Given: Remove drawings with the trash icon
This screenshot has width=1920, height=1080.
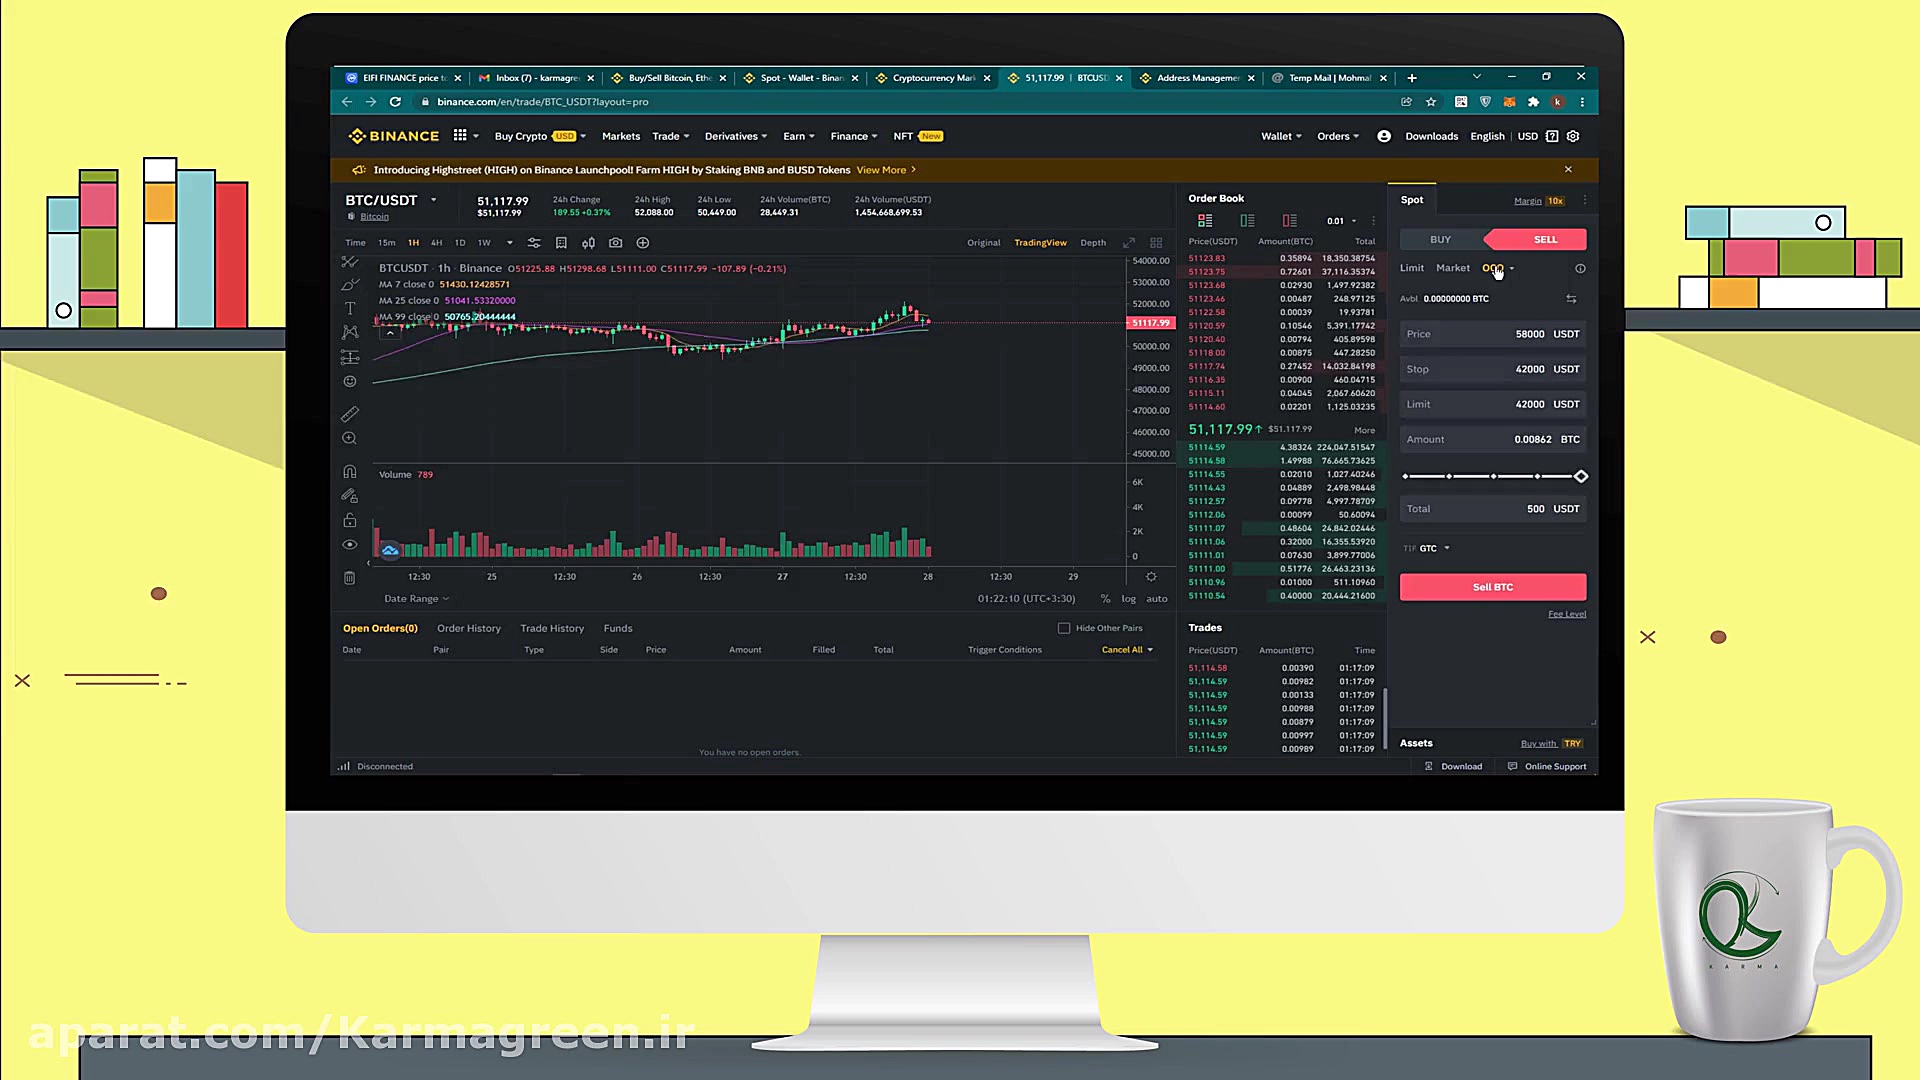Looking at the screenshot, I should pyautogui.click(x=350, y=578).
